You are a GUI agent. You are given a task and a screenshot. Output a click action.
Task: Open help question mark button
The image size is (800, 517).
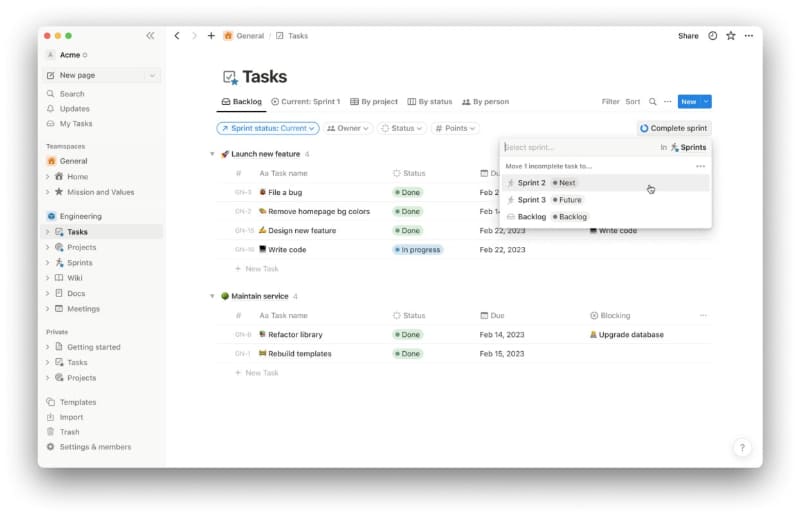point(742,448)
